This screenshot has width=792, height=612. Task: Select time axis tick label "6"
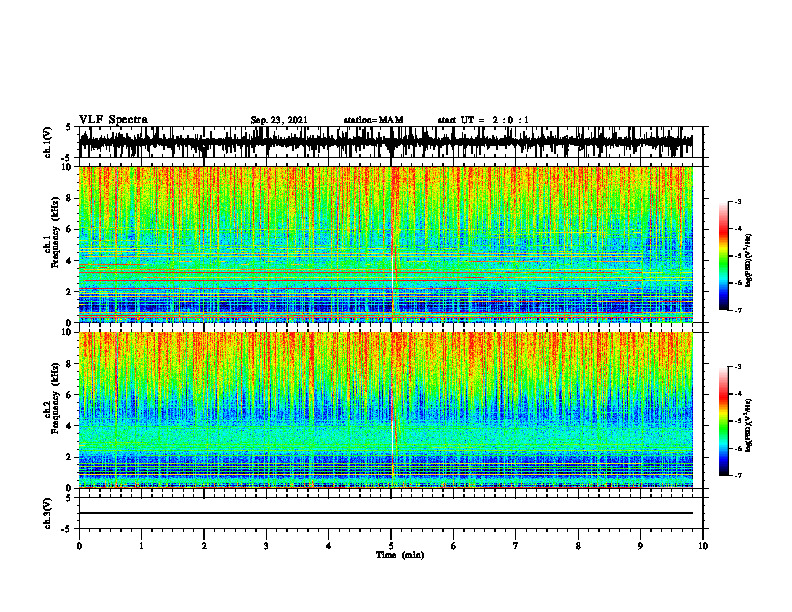click(x=454, y=546)
